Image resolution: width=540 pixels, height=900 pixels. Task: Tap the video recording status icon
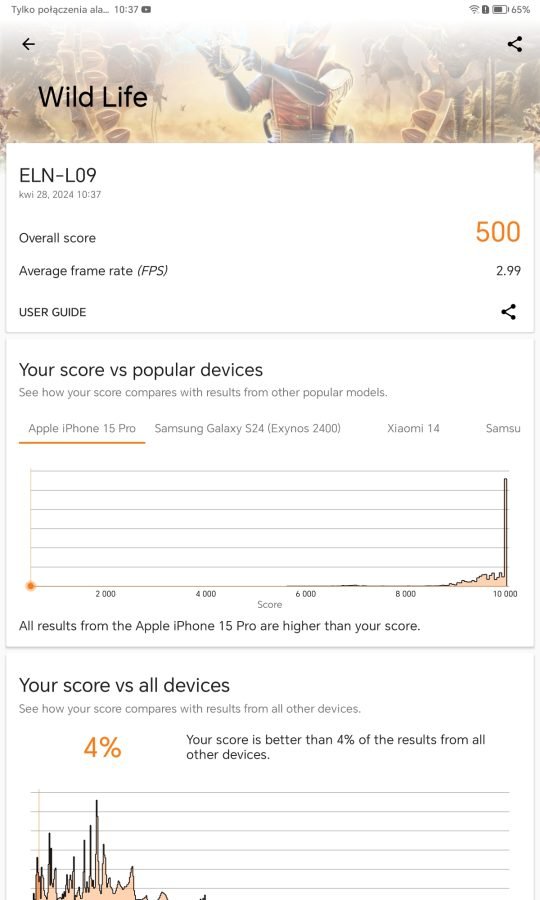146,9
